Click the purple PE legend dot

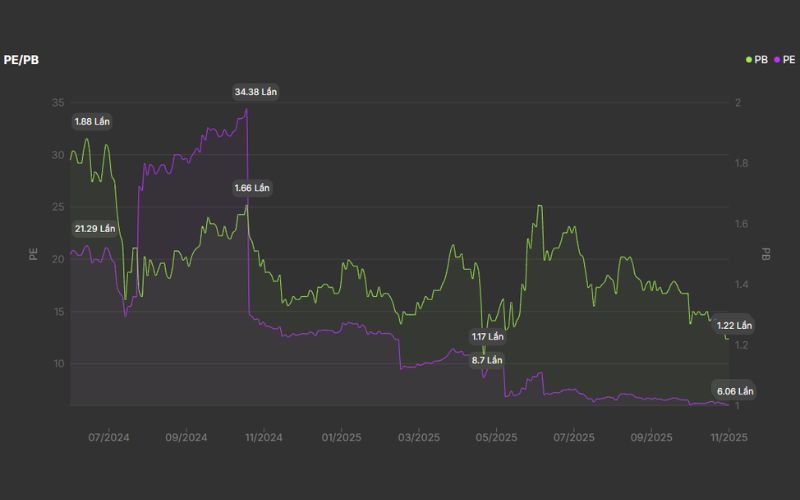coord(777,60)
